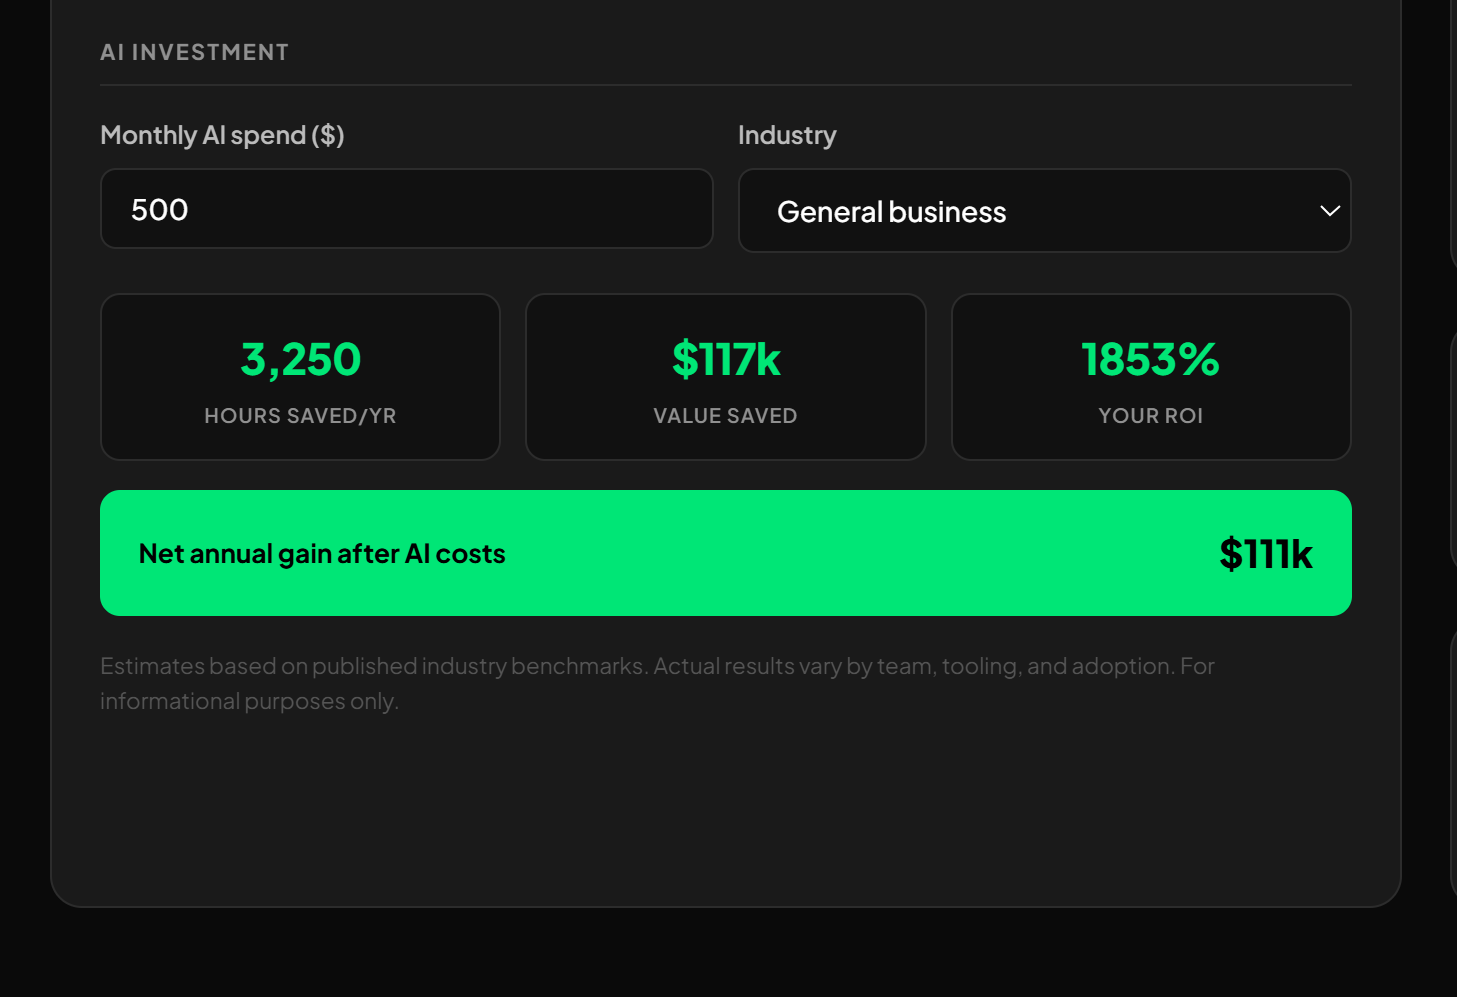
Task: Click the Monthly AI spend label
Action: click(221, 134)
